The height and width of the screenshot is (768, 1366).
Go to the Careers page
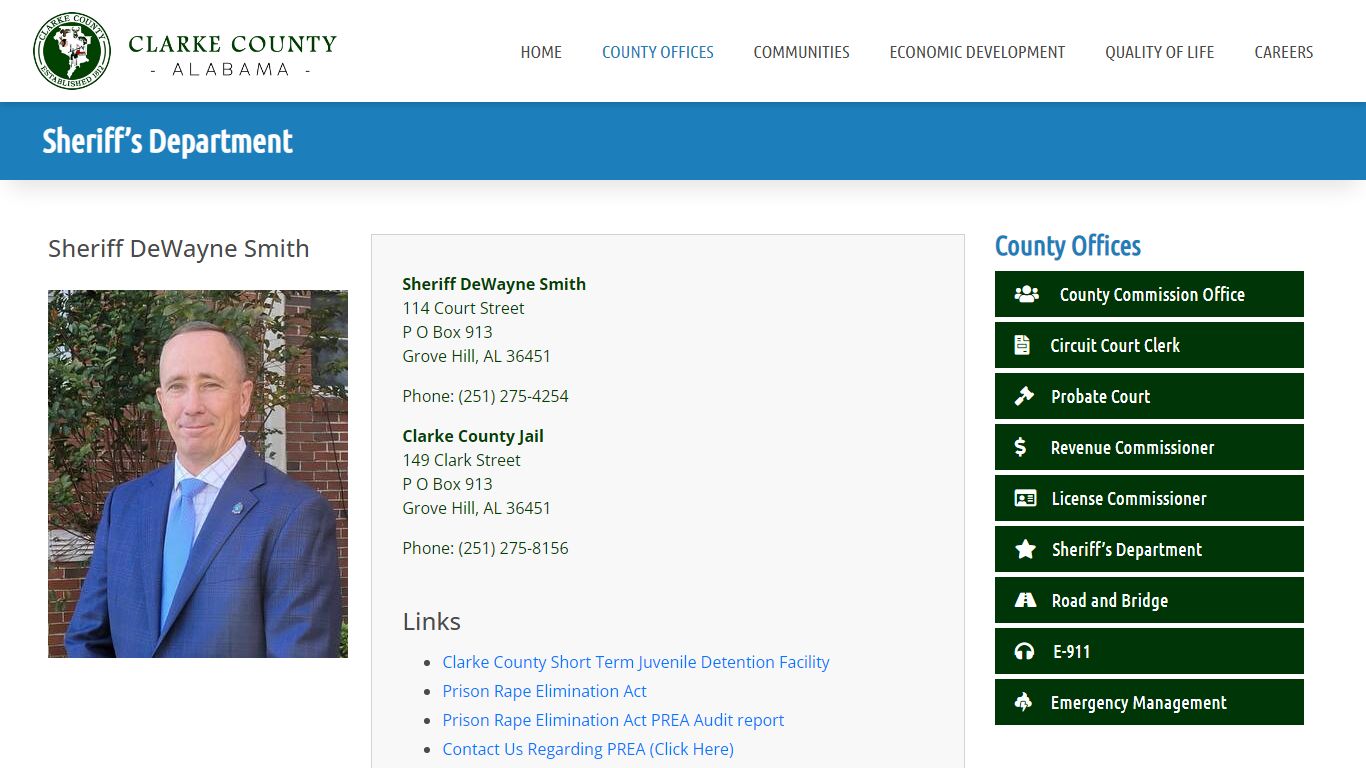click(x=1283, y=52)
